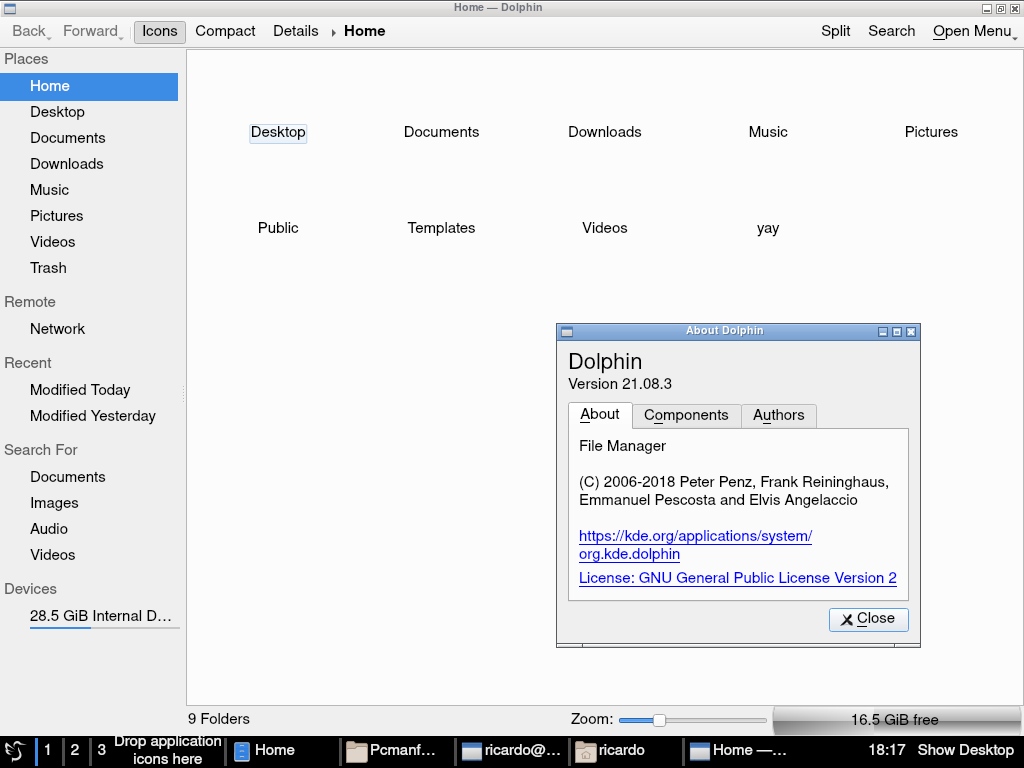1024x768 pixels.
Task: Click the folder icon of the Pcmanf… taskbar entry
Action: click(x=356, y=752)
